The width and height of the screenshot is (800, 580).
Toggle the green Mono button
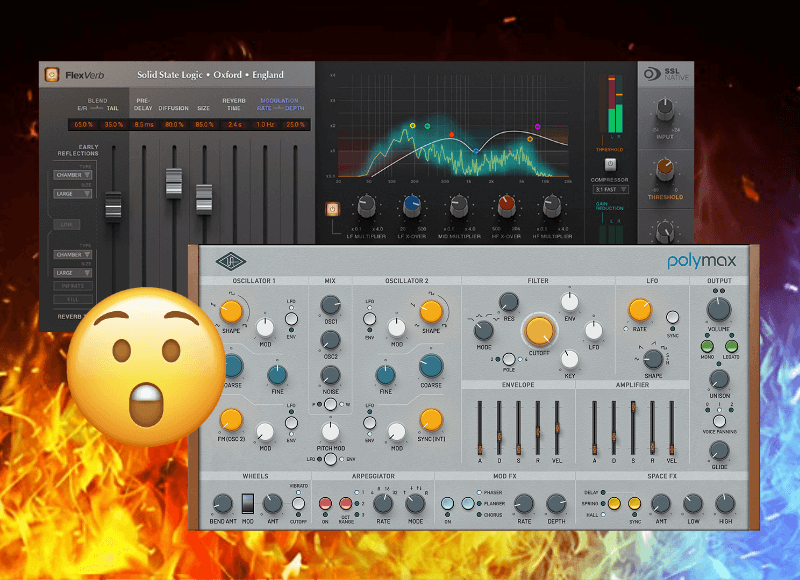707,346
